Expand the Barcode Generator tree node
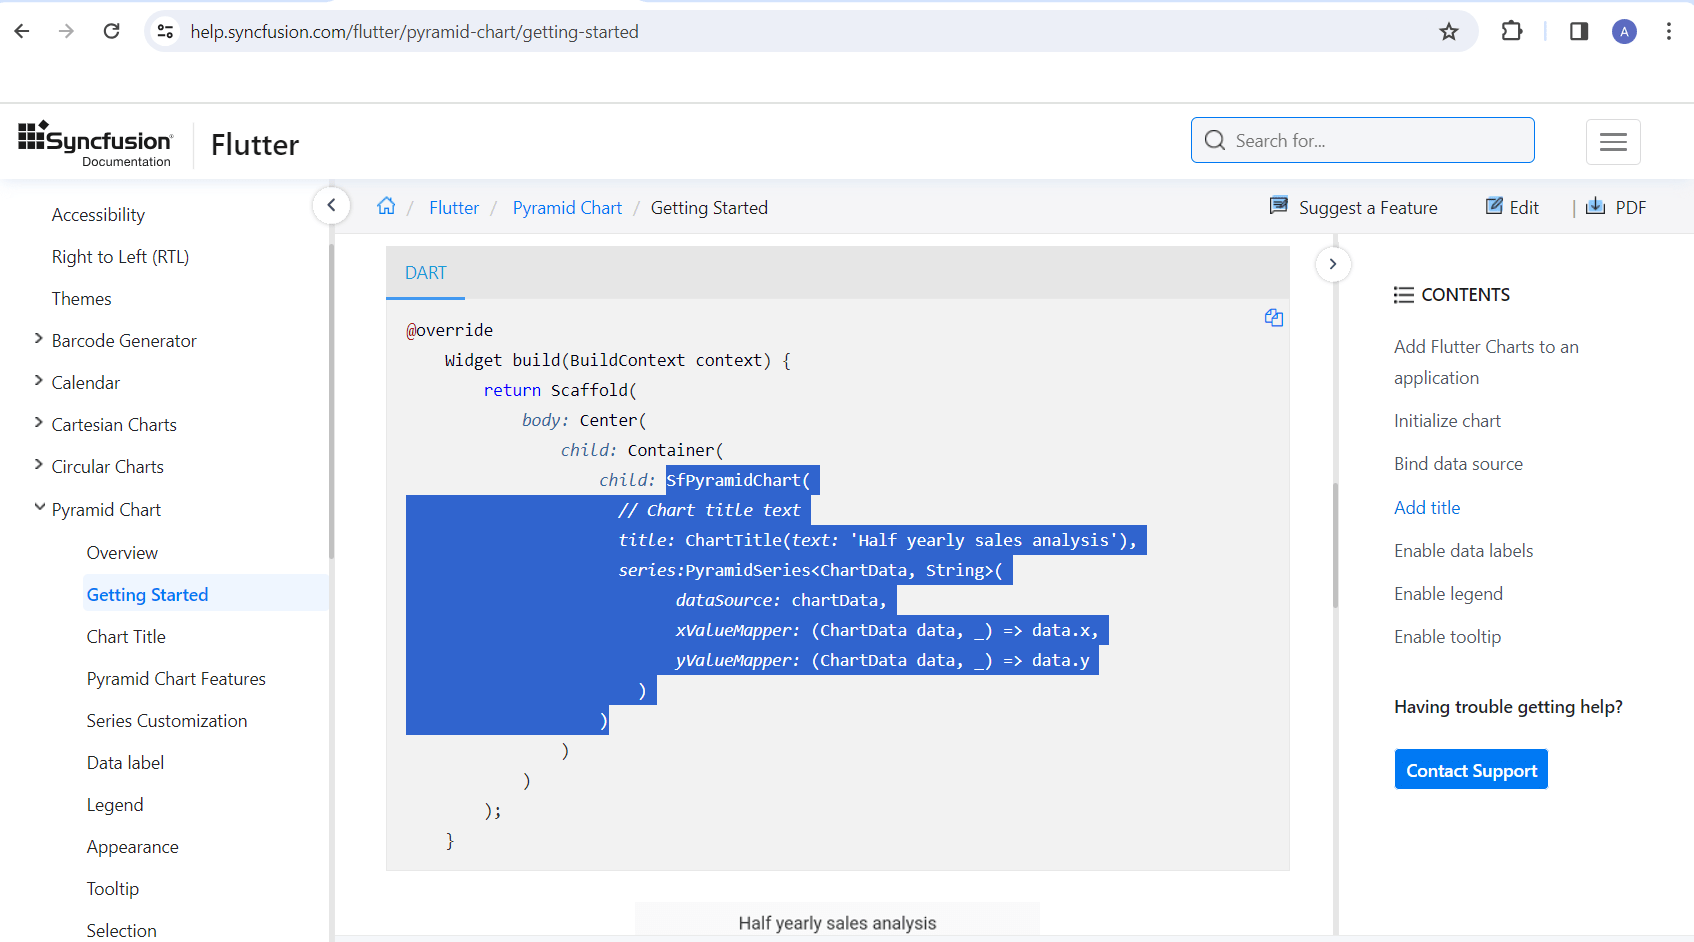Viewport: 1694px width, 942px height. point(39,340)
